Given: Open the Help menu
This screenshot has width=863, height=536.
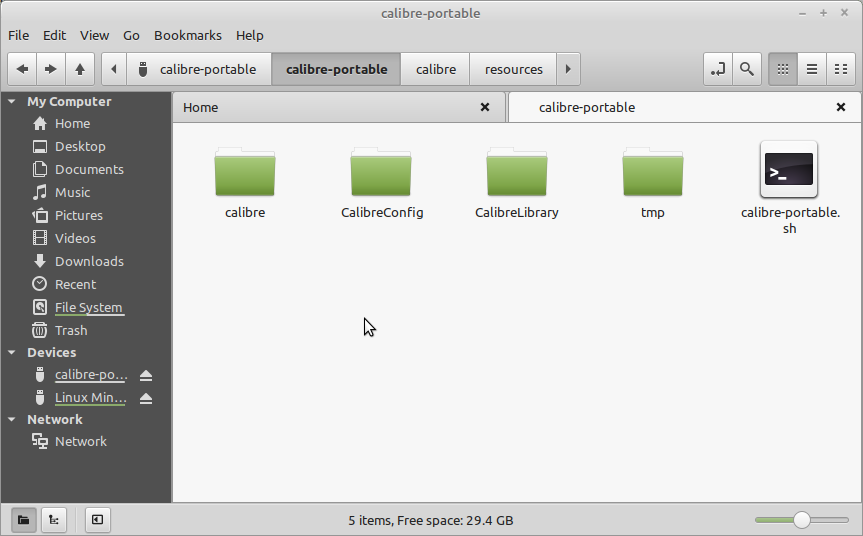Looking at the screenshot, I should pyautogui.click(x=249, y=36).
